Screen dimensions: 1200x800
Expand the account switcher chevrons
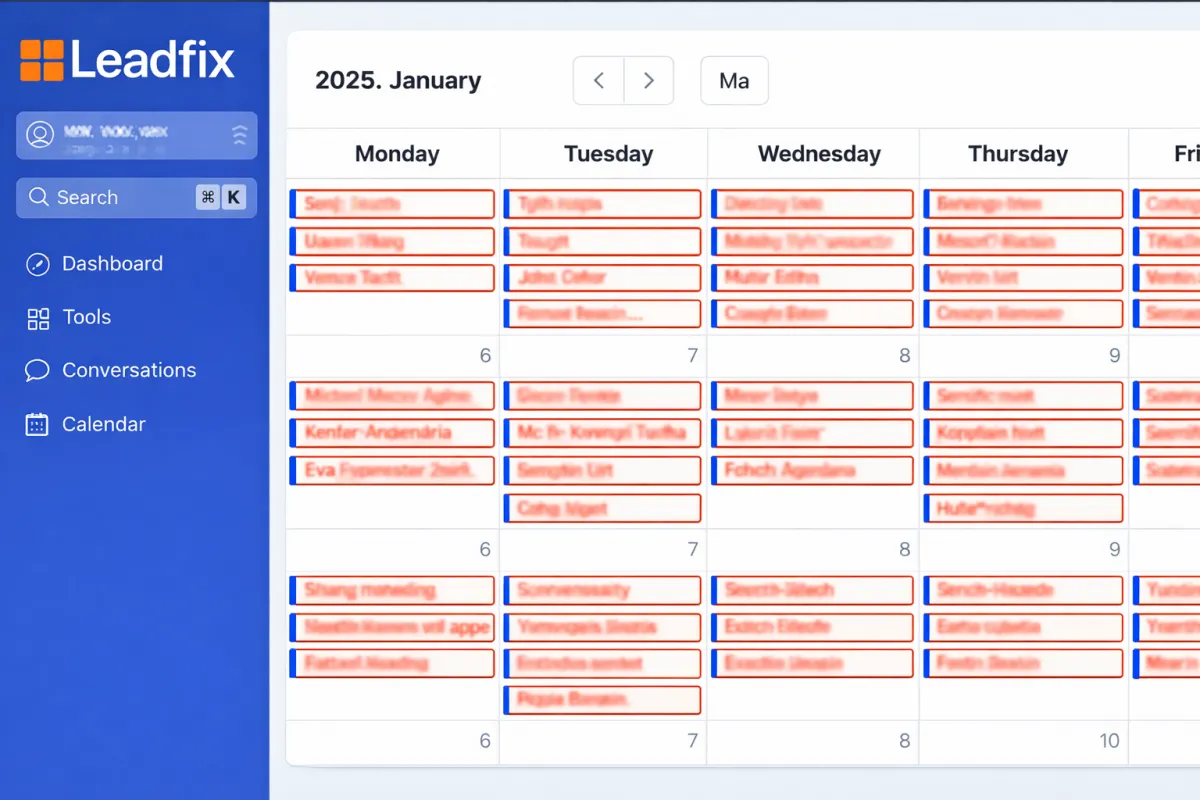point(239,135)
